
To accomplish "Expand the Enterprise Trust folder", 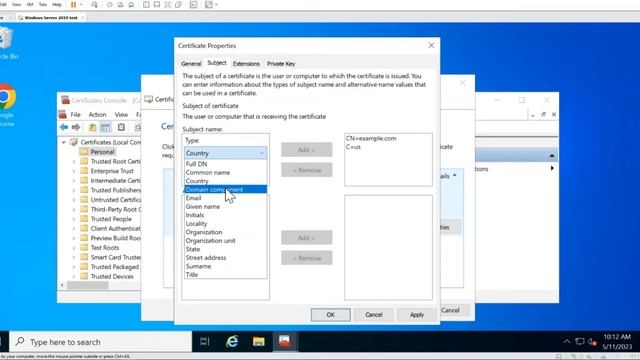I will pos(74,171).
